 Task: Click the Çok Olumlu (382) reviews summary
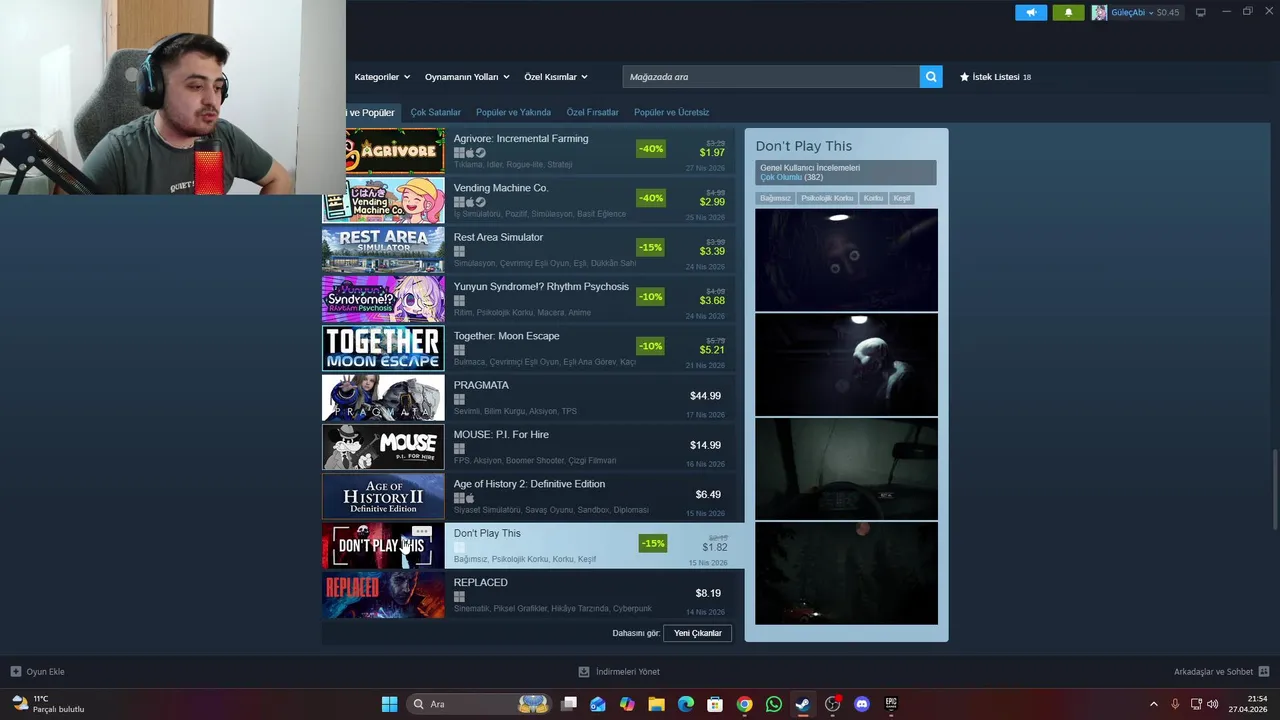[x=791, y=177]
